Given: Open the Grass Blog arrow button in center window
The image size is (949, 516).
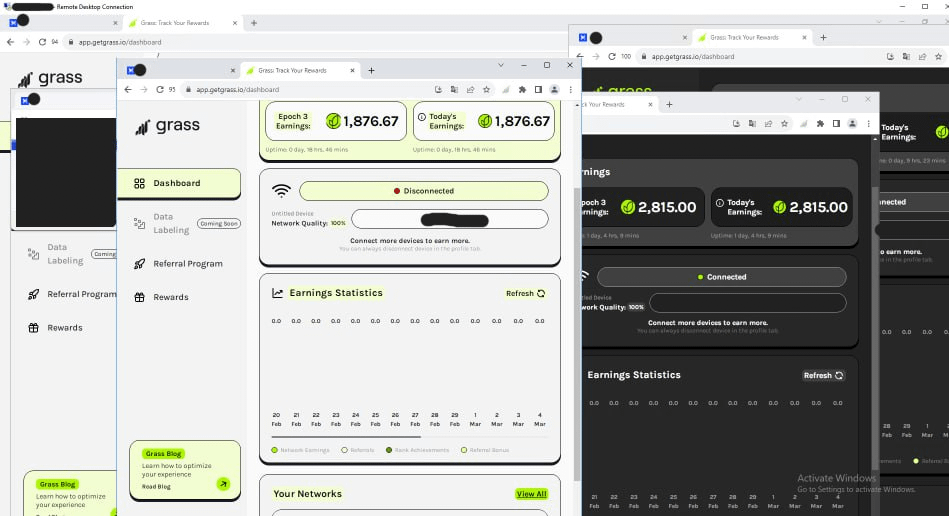Looking at the screenshot, I should tap(223, 483).
